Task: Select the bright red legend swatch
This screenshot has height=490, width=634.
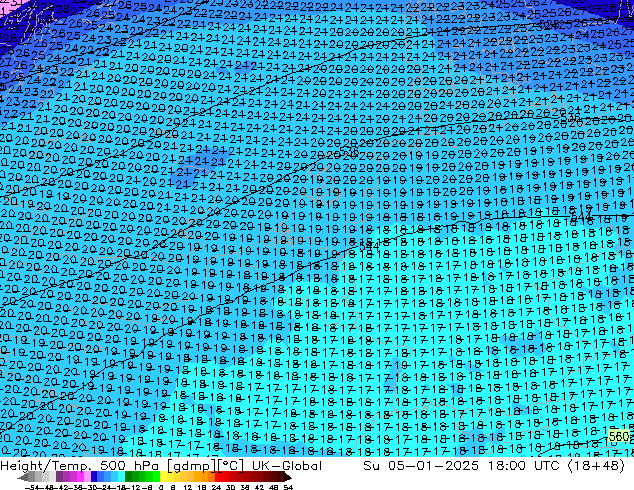Action: (218, 476)
